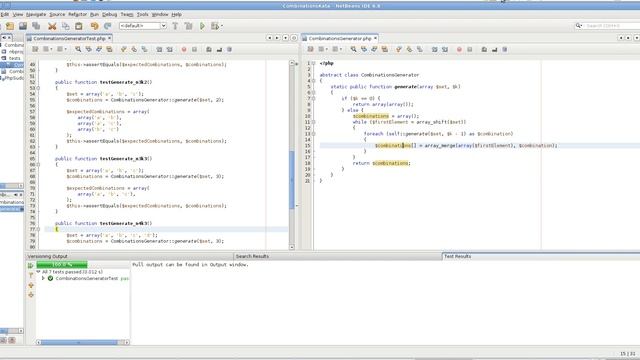The image size is (640, 360).
Task: Toggle Highlight Search icon in left editor toolbar
Action: point(109,49)
